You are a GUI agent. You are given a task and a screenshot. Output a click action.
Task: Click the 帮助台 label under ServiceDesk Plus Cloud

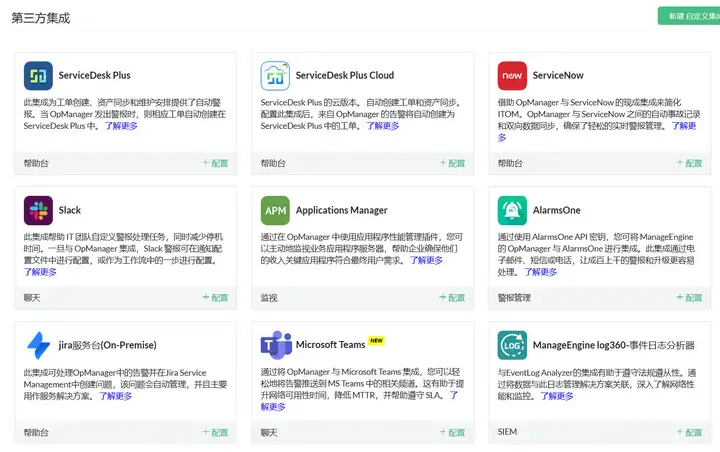click(273, 163)
